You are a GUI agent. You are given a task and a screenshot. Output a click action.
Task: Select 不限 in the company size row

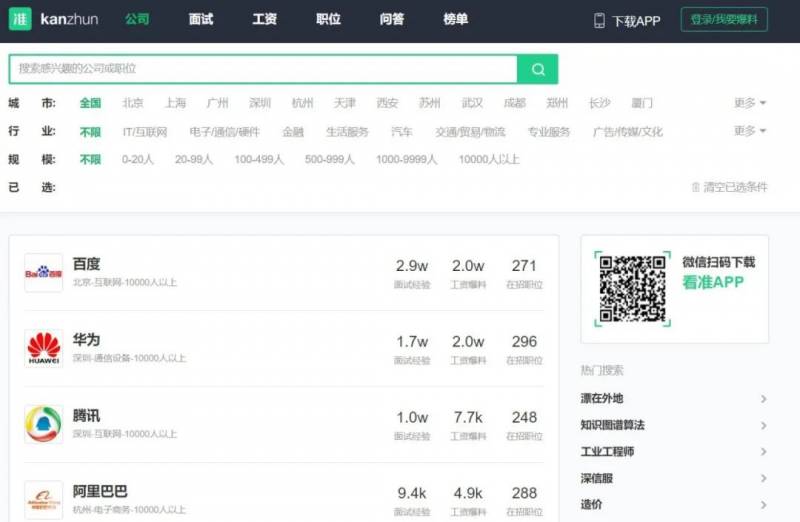[x=90, y=160]
